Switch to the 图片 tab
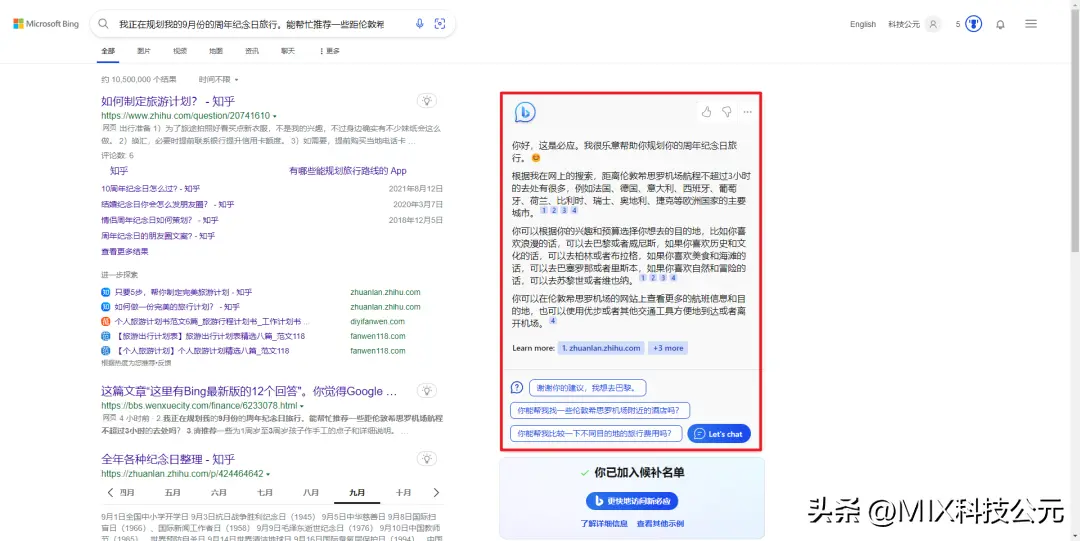 click(144, 51)
